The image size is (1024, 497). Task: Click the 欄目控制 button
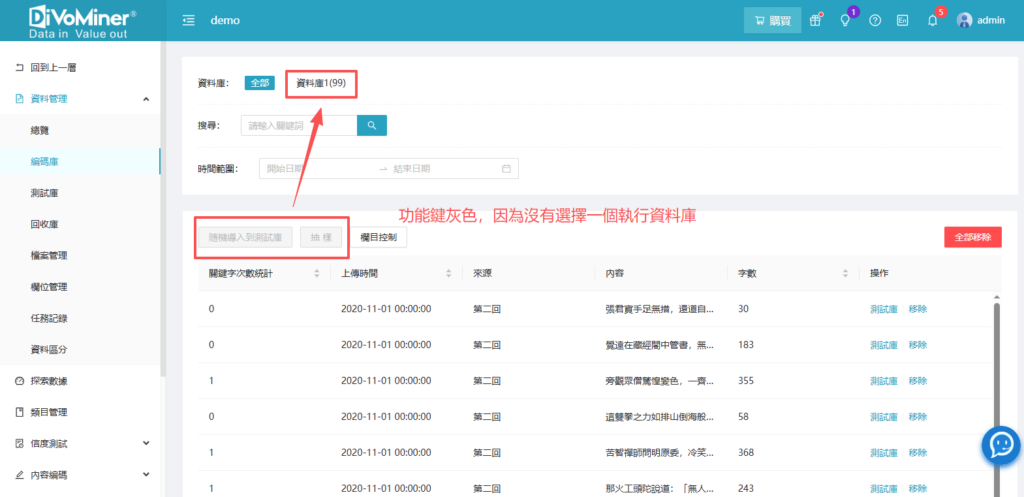click(378, 238)
